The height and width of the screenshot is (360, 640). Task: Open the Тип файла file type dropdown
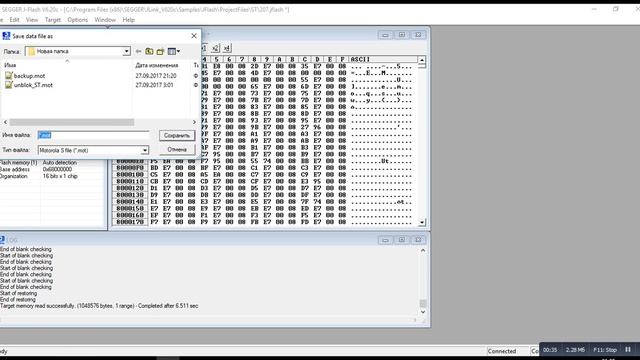coord(144,150)
